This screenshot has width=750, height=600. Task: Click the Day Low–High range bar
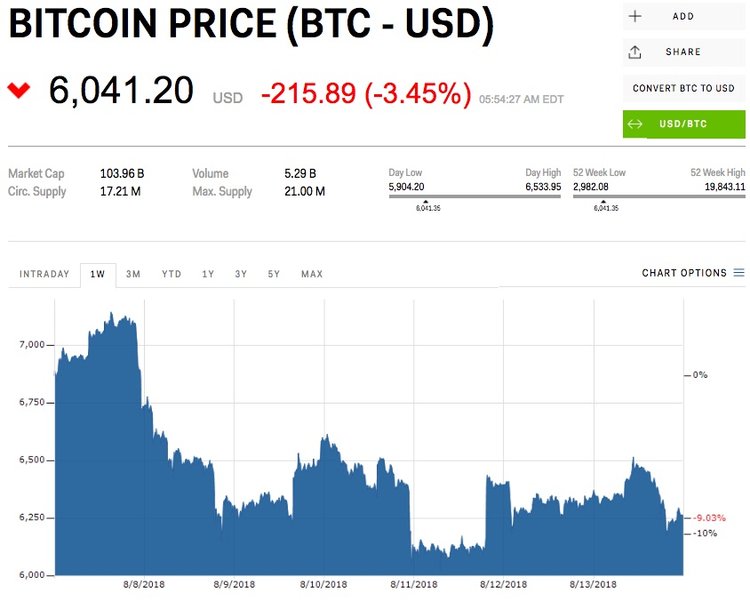point(474,196)
